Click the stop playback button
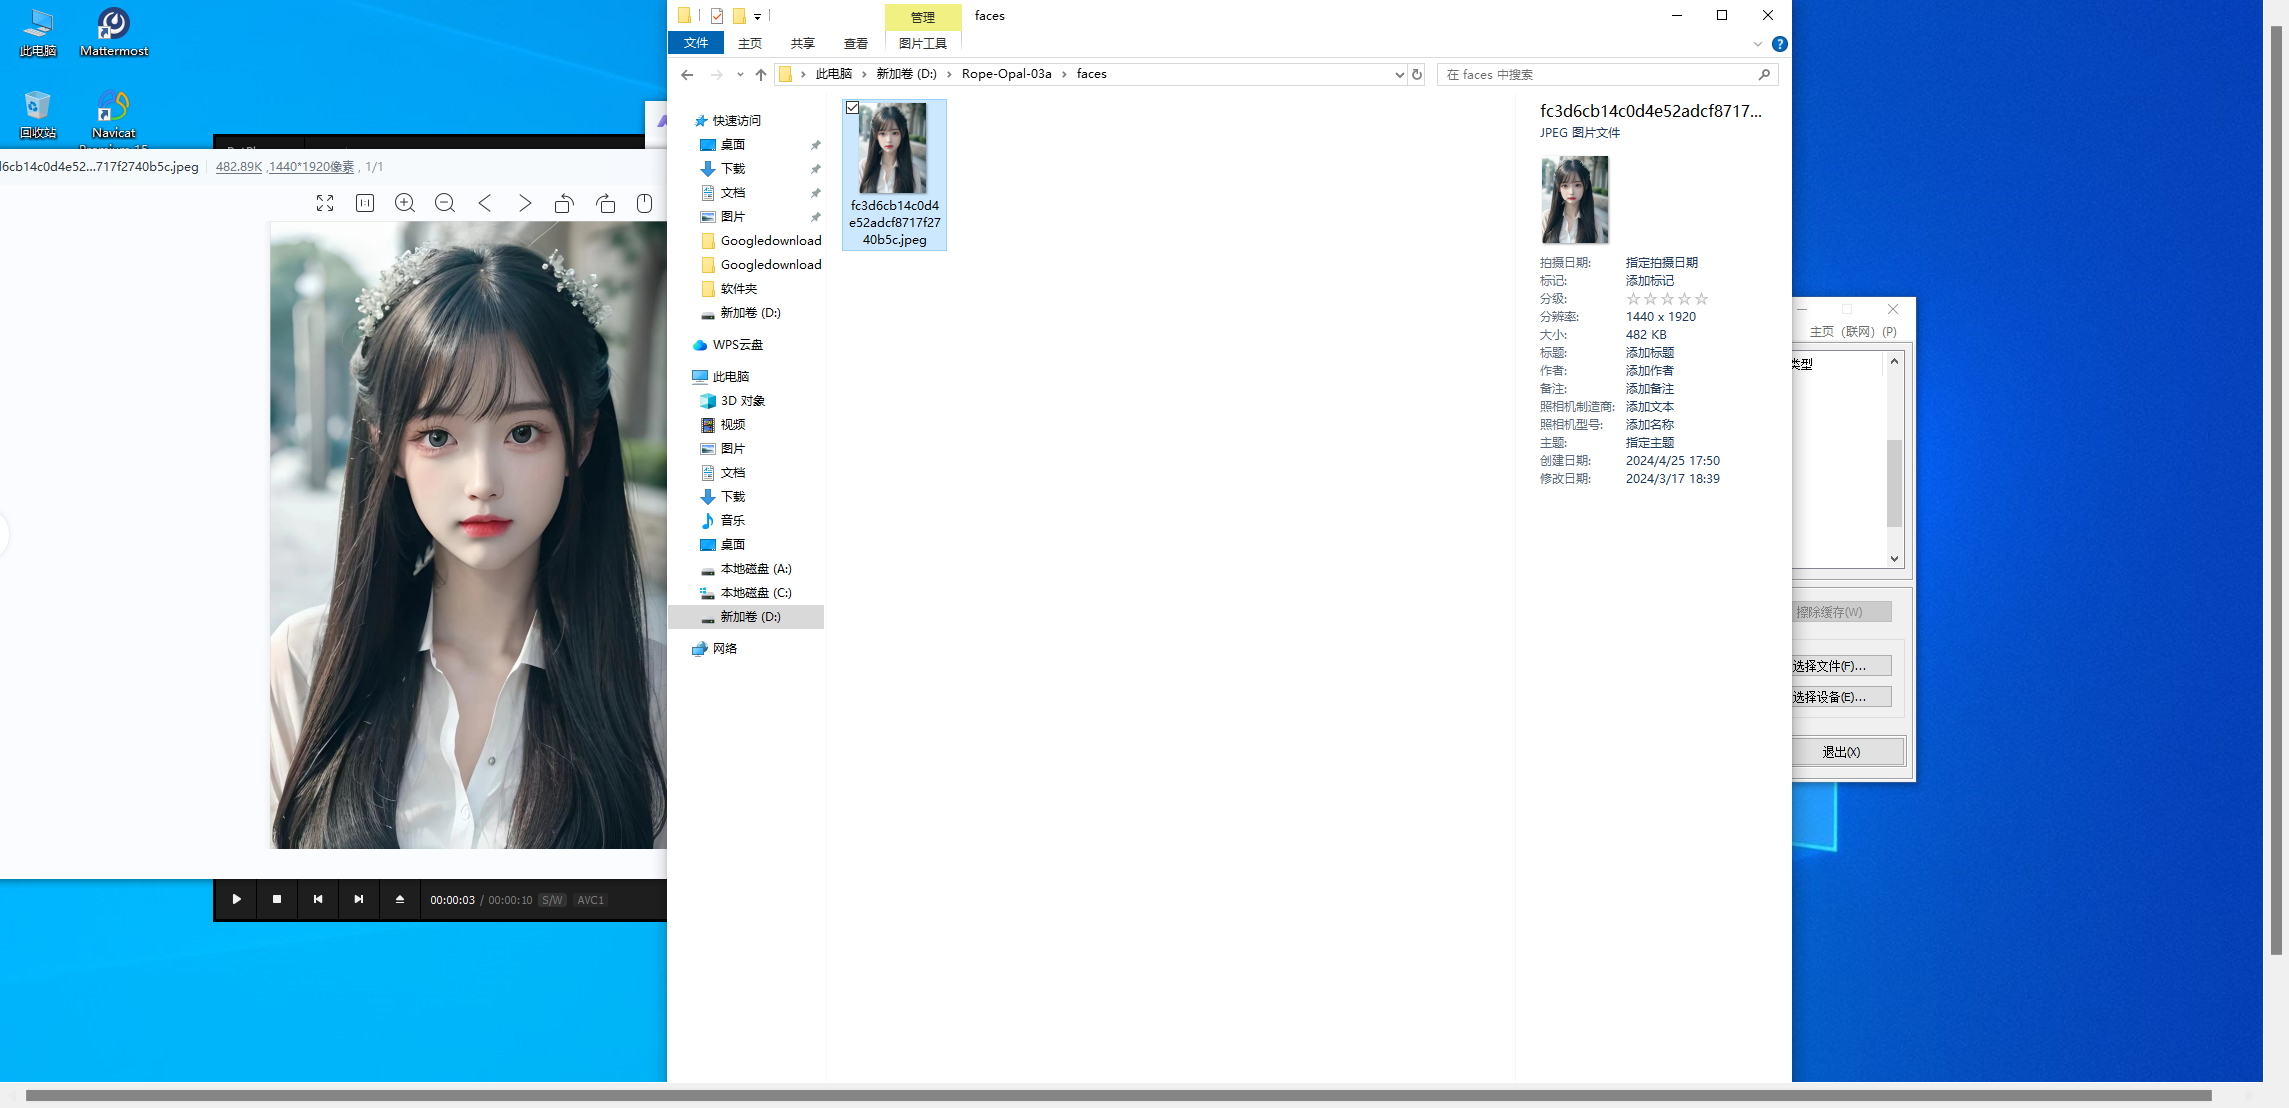 (277, 899)
